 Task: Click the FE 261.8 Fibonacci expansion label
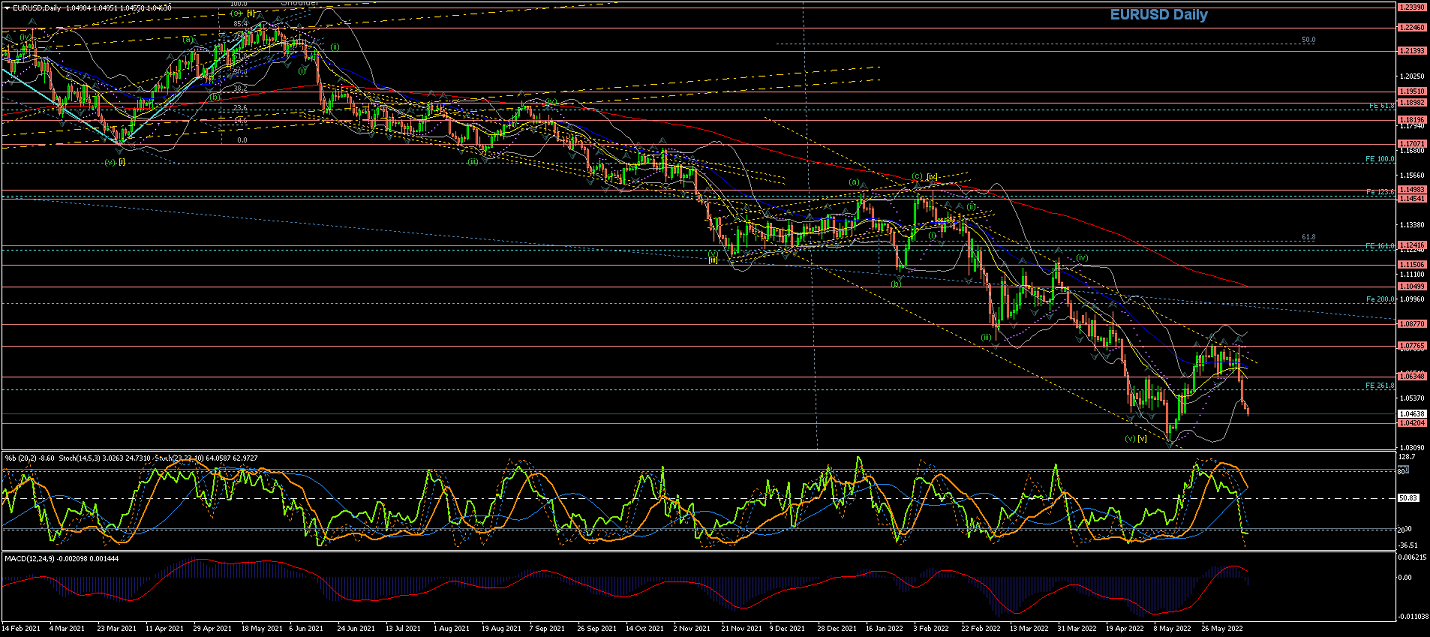coord(1380,385)
